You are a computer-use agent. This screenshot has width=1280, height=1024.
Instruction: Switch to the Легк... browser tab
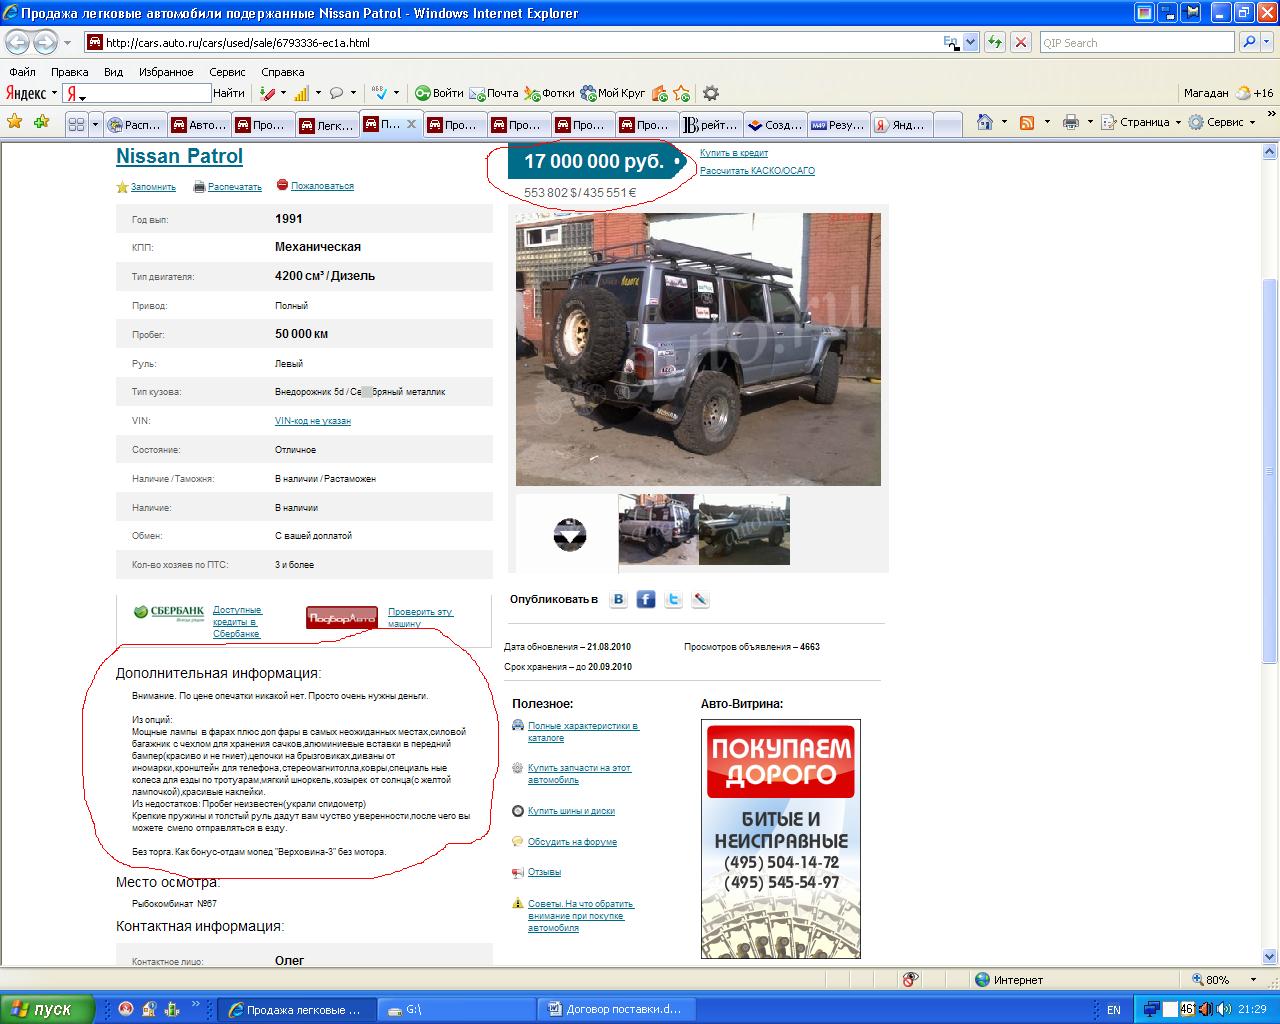[x=325, y=125]
